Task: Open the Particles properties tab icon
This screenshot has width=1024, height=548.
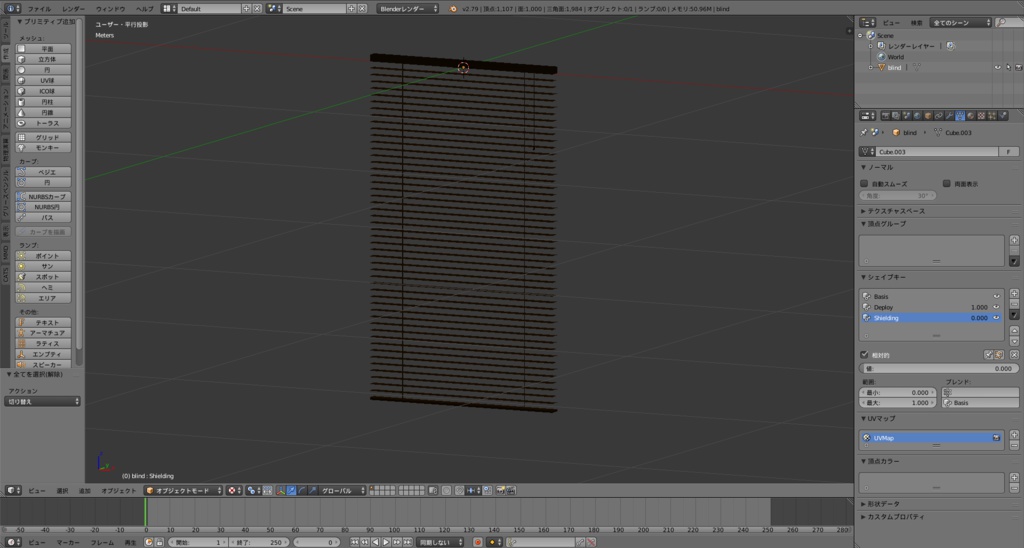Action: tap(992, 116)
